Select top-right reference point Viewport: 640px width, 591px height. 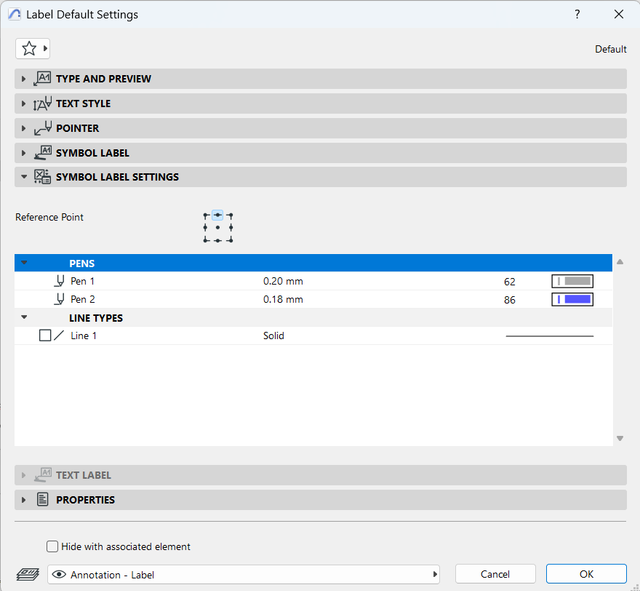click(230, 216)
